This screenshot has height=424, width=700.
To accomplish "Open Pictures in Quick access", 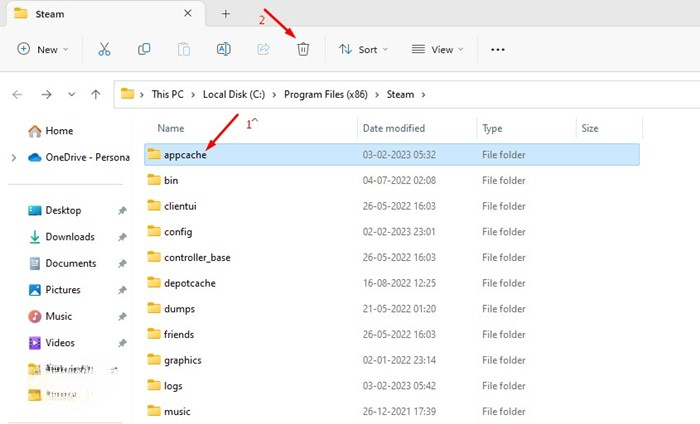I will click(x=54, y=290).
